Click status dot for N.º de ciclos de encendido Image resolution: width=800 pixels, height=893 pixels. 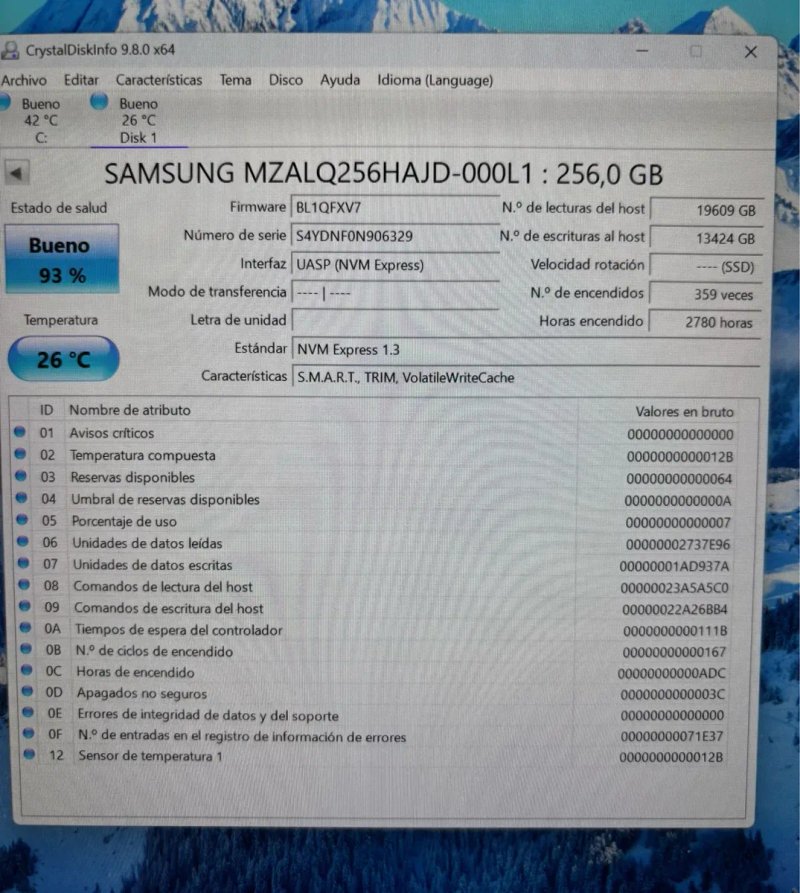click(26, 649)
